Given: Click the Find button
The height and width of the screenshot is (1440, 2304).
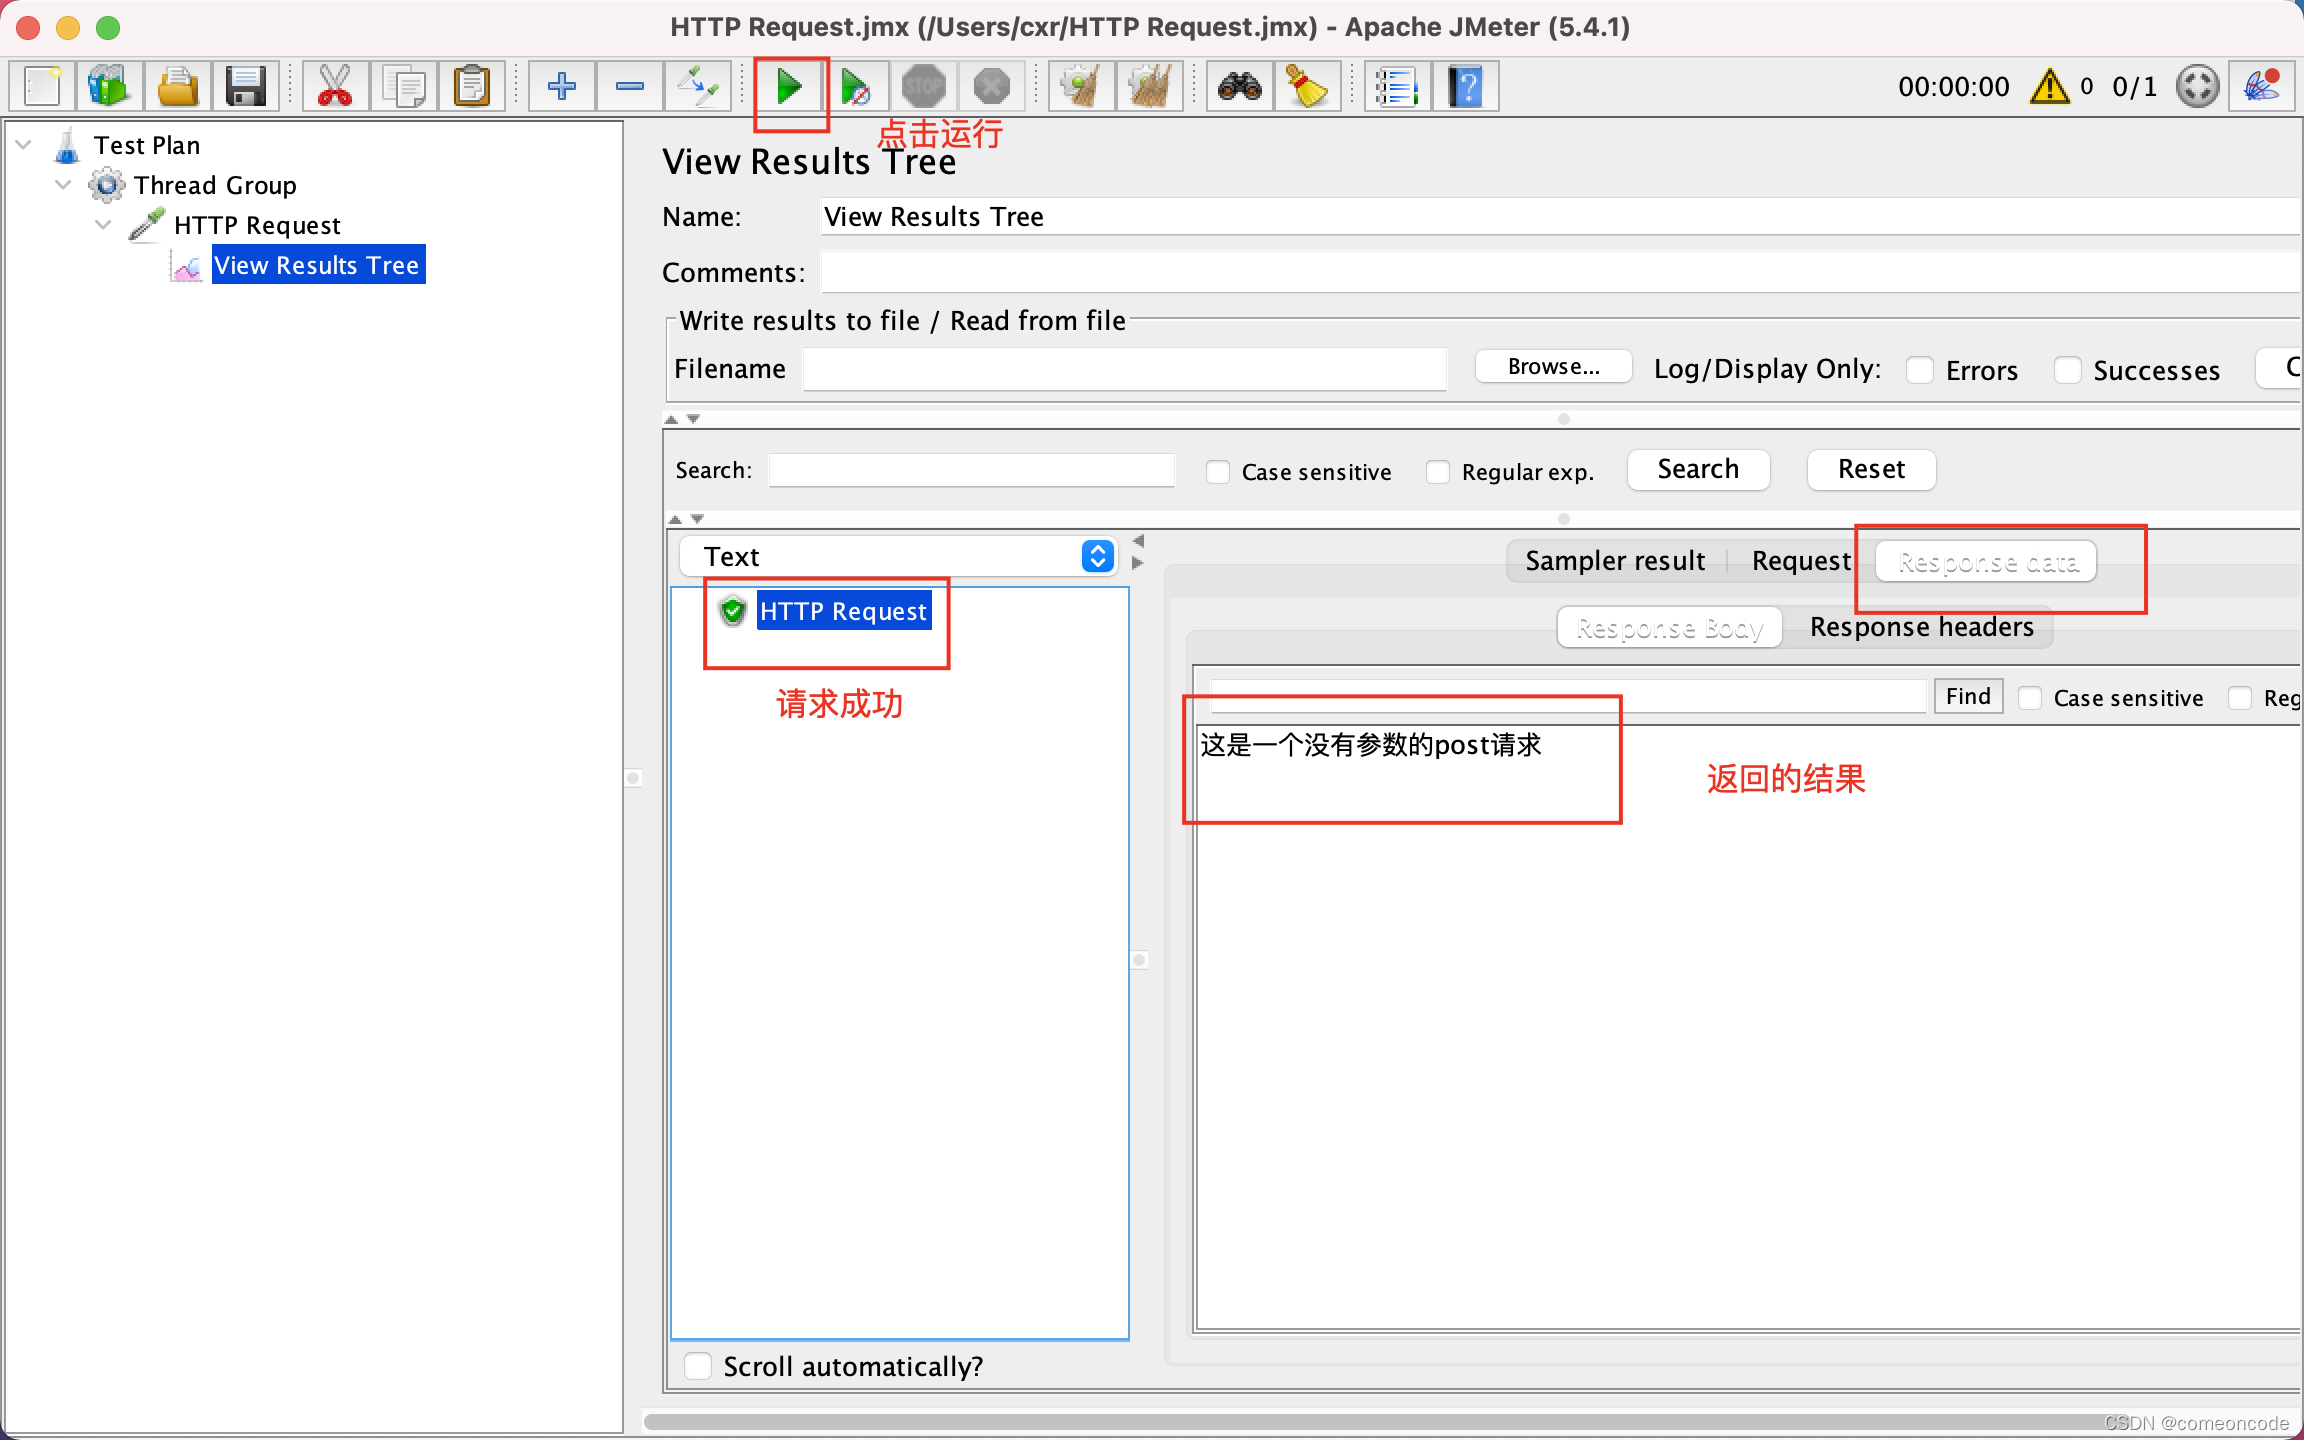Looking at the screenshot, I should click(1968, 696).
